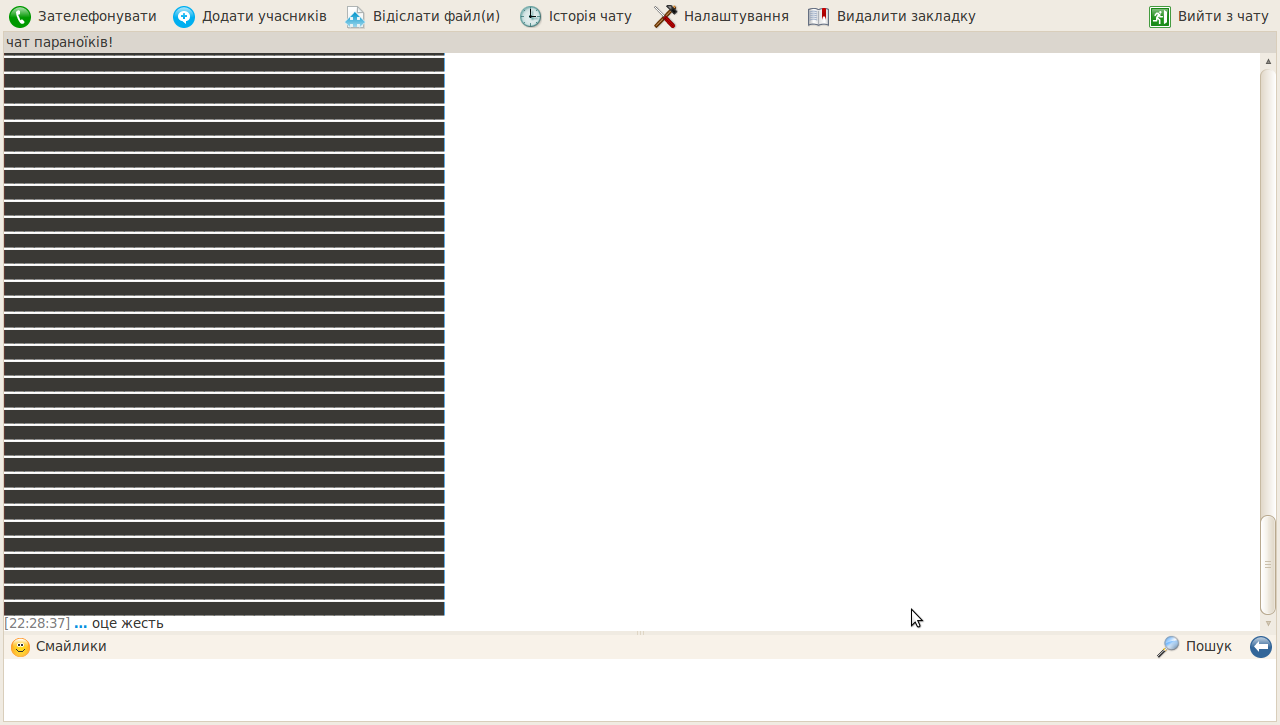1280x725 pixels.
Task: Open the 'Смайлики' emoticon picker
Action: [x=71, y=647]
